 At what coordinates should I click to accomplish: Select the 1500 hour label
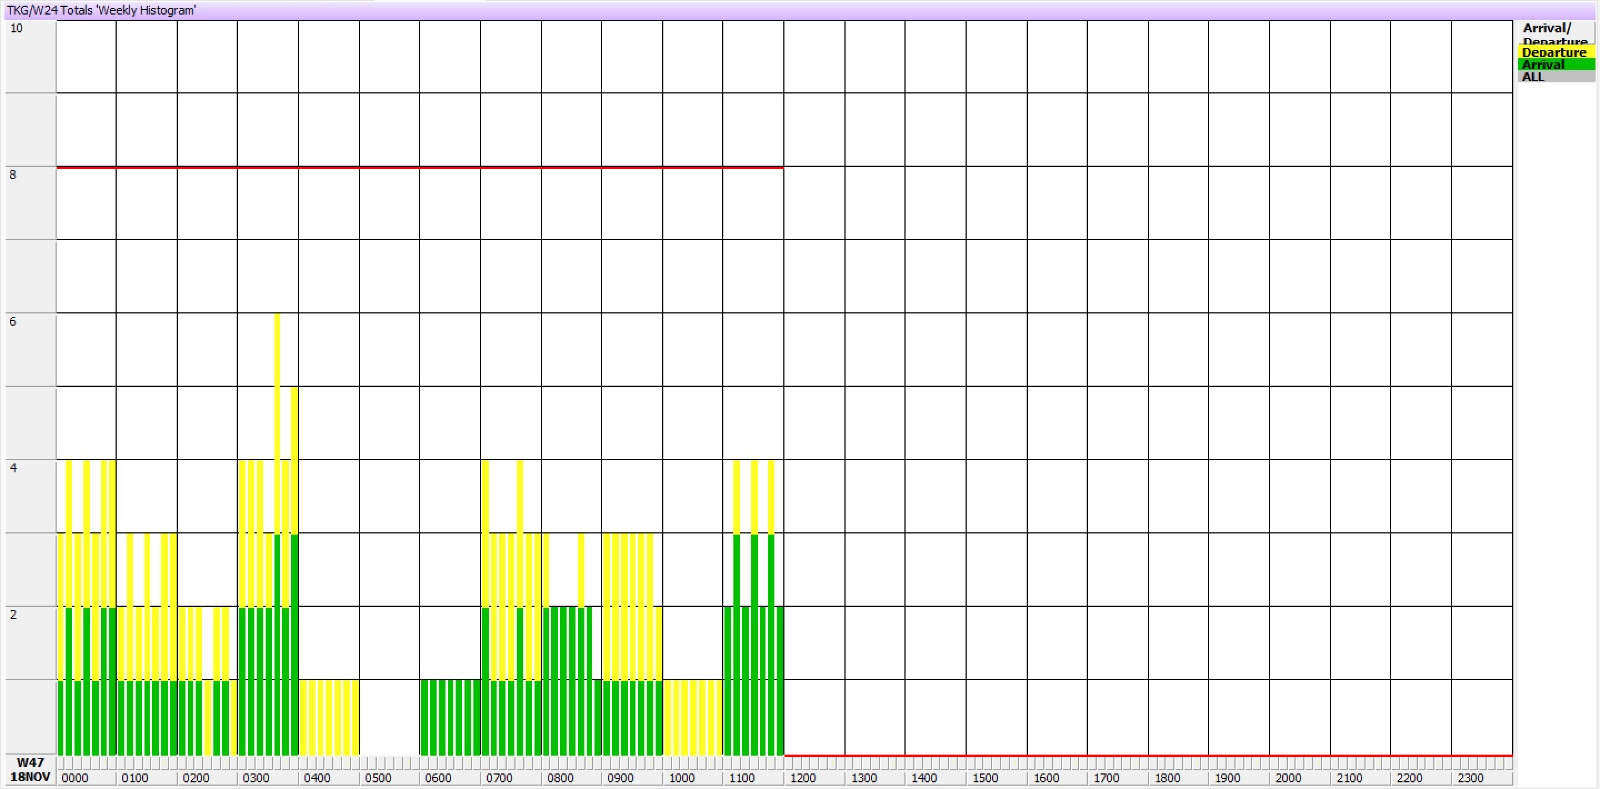[x=985, y=778]
